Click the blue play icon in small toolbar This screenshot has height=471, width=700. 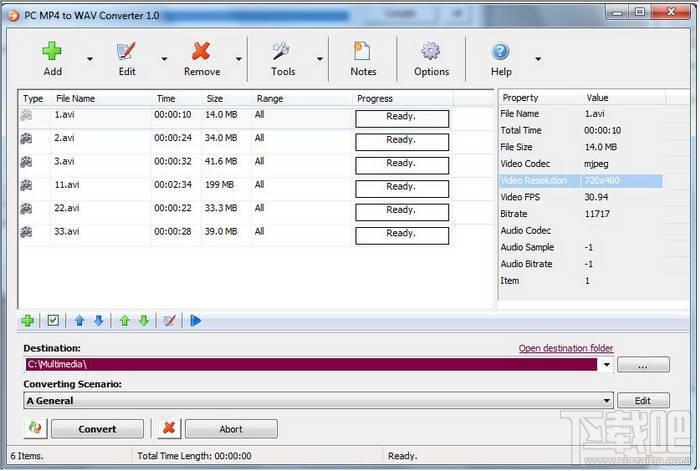195,321
